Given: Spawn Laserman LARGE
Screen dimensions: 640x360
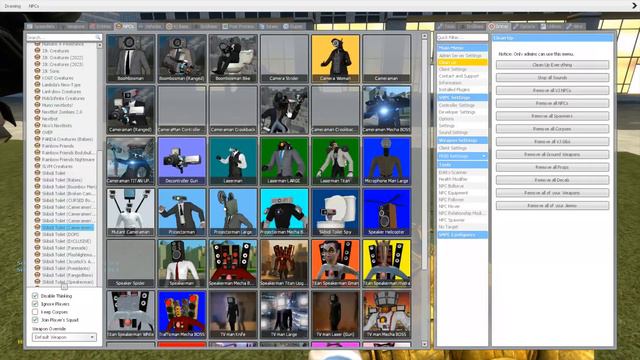Looking at the screenshot, I should [284, 161].
